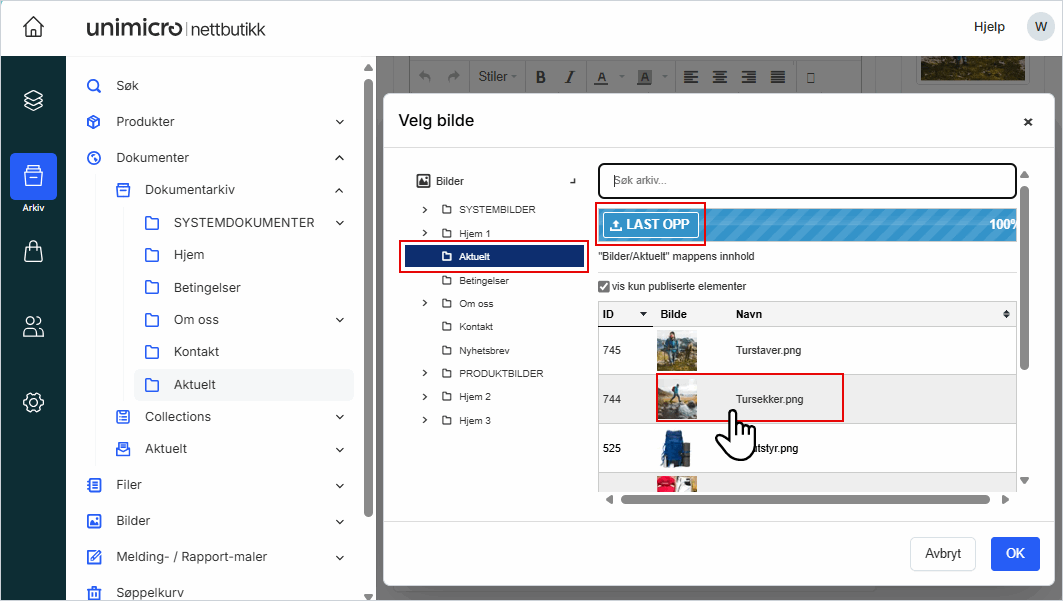
Task: Expand the Produkter menu chevron
Action: pyautogui.click(x=339, y=122)
